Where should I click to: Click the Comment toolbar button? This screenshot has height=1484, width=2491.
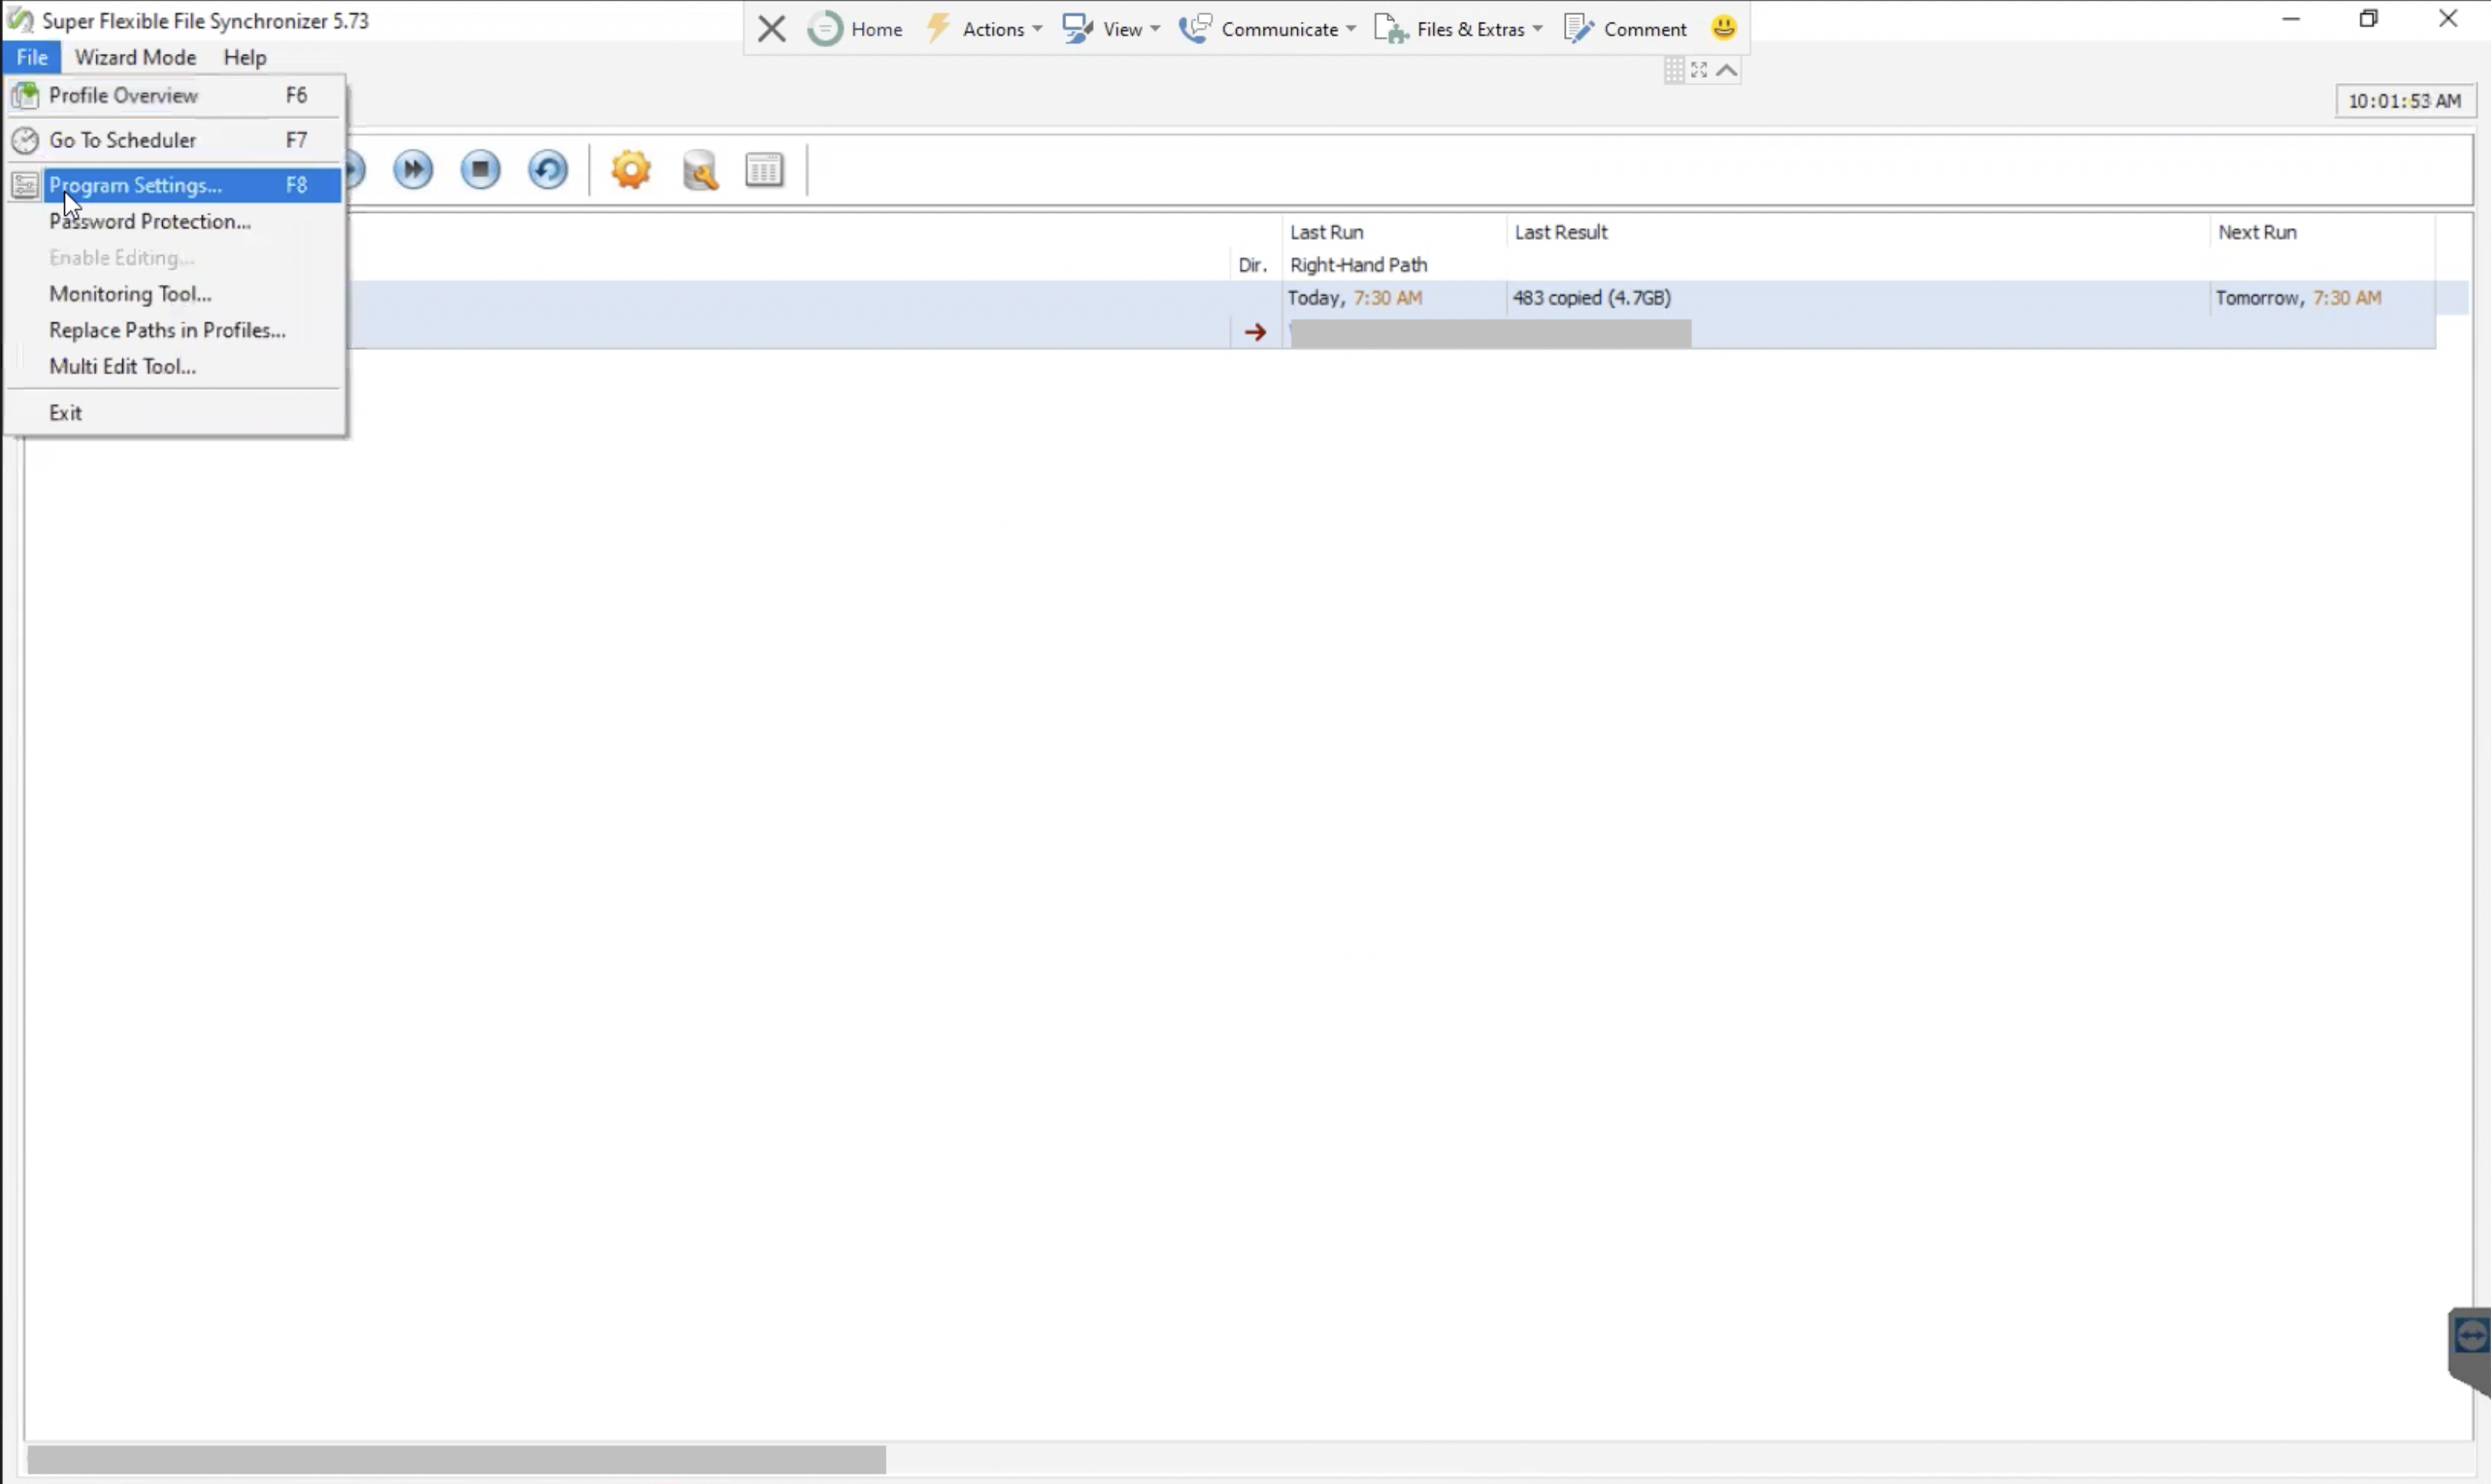1626,29
